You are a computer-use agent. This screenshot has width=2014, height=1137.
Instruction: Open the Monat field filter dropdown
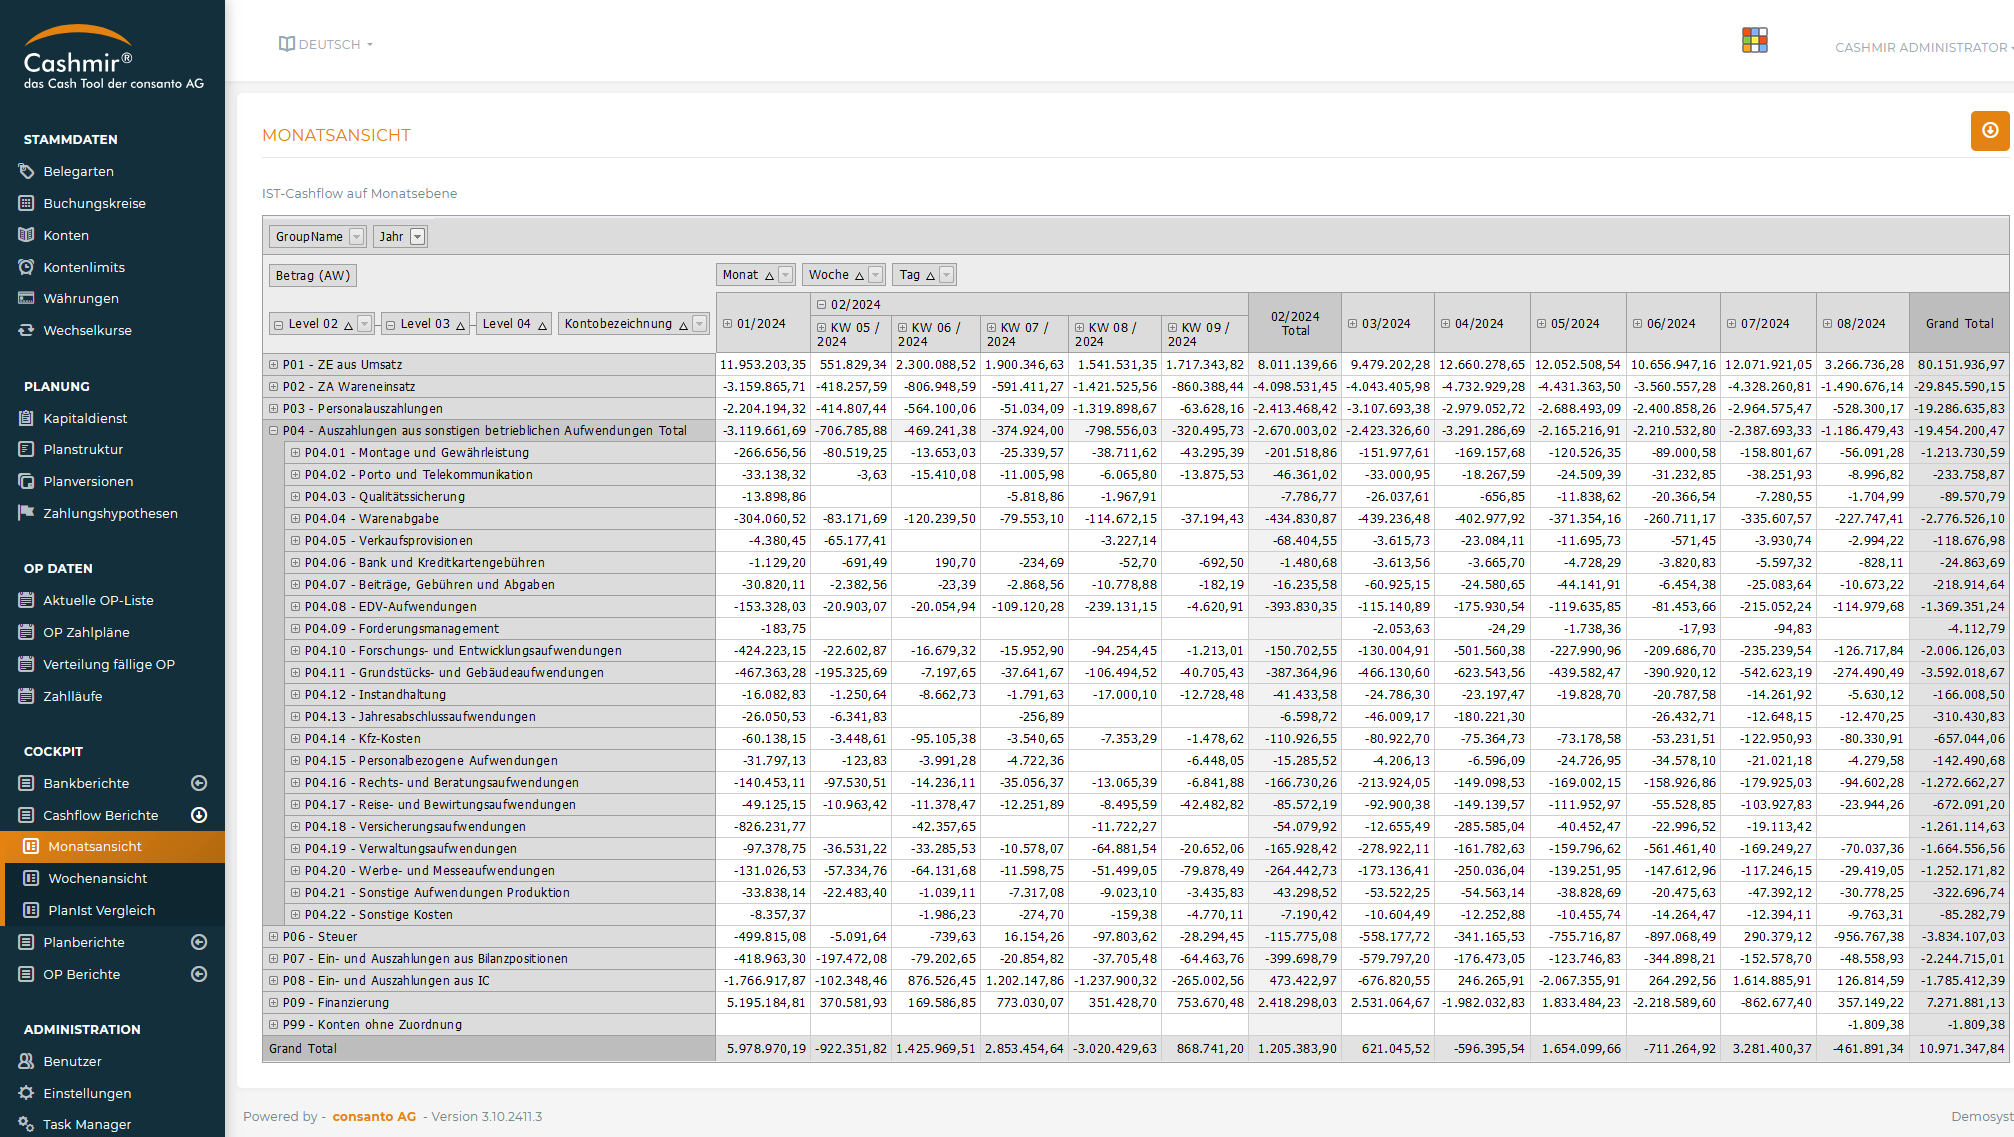click(786, 275)
